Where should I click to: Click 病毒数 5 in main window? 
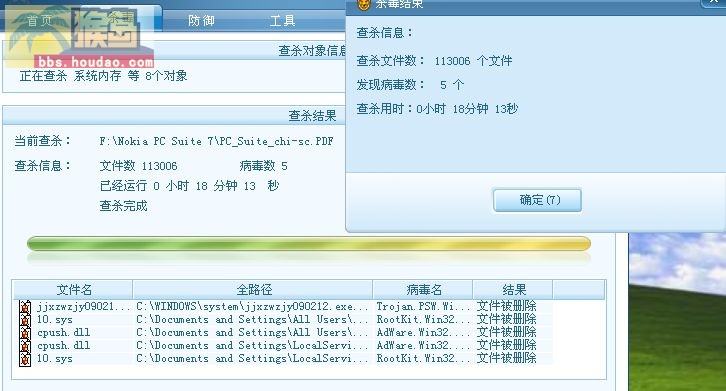[x=263, y=166]
